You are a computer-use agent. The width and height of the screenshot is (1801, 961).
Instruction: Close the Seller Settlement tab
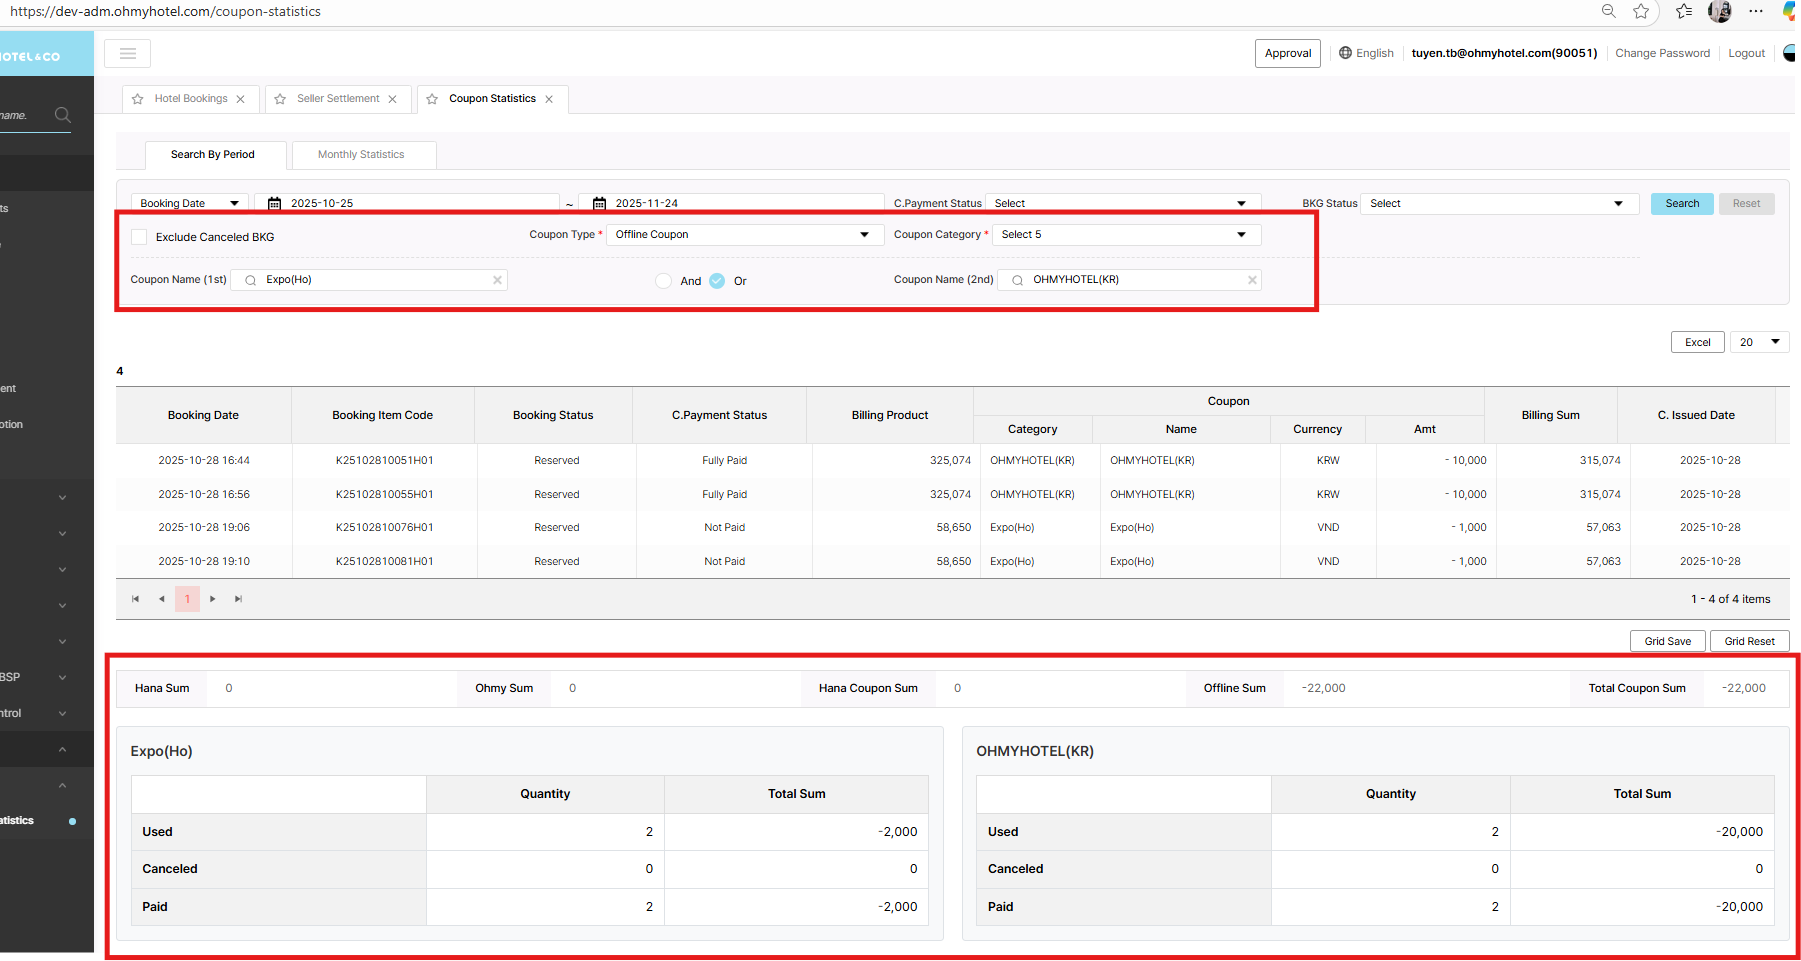coord(393,99)
